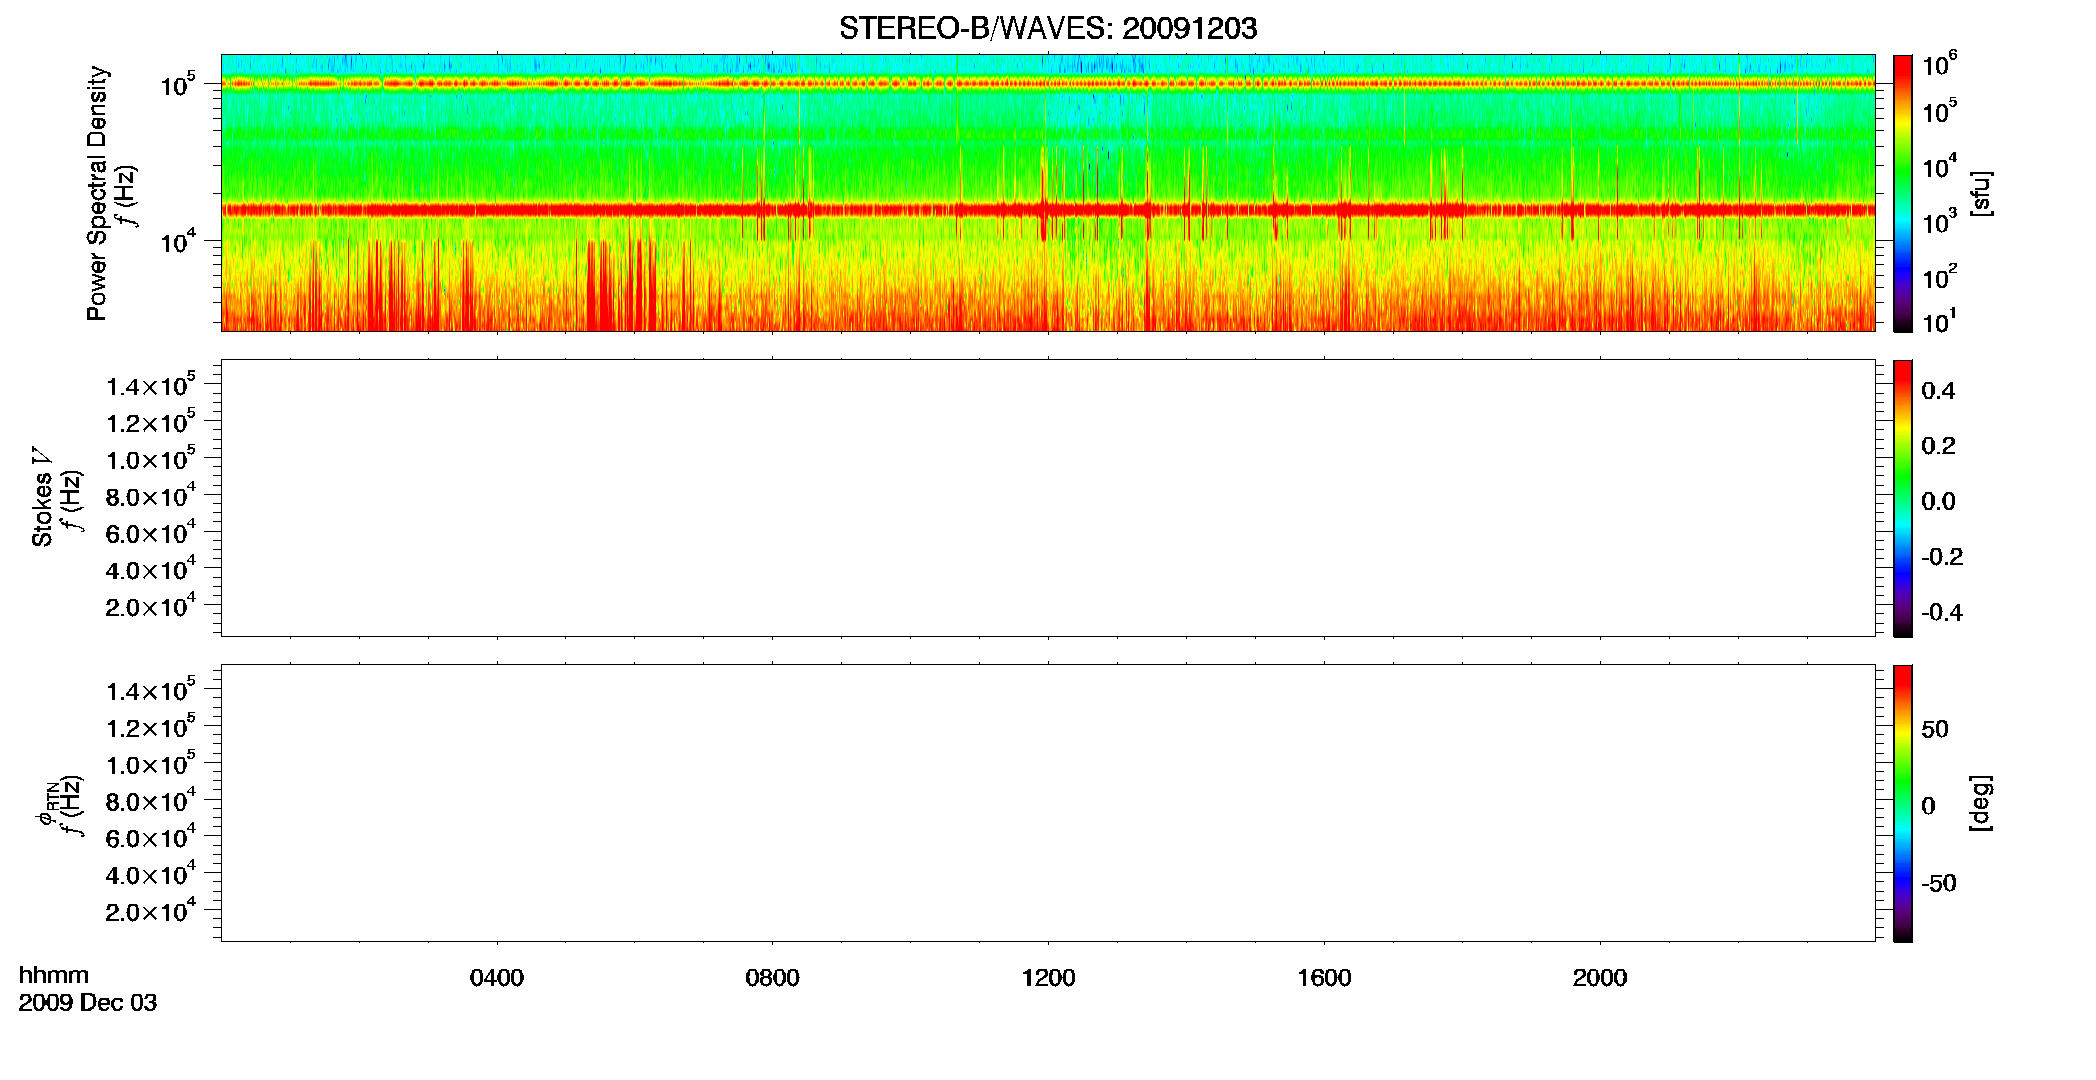
Task: Click the 0400 time axis label
Action: coord(497,978)
